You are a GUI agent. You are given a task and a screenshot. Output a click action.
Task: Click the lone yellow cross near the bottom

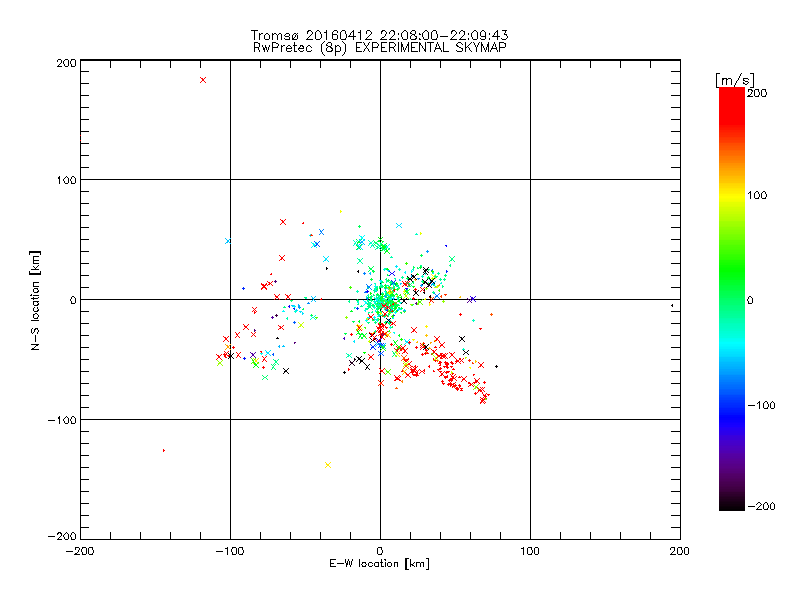pos(328,465)
